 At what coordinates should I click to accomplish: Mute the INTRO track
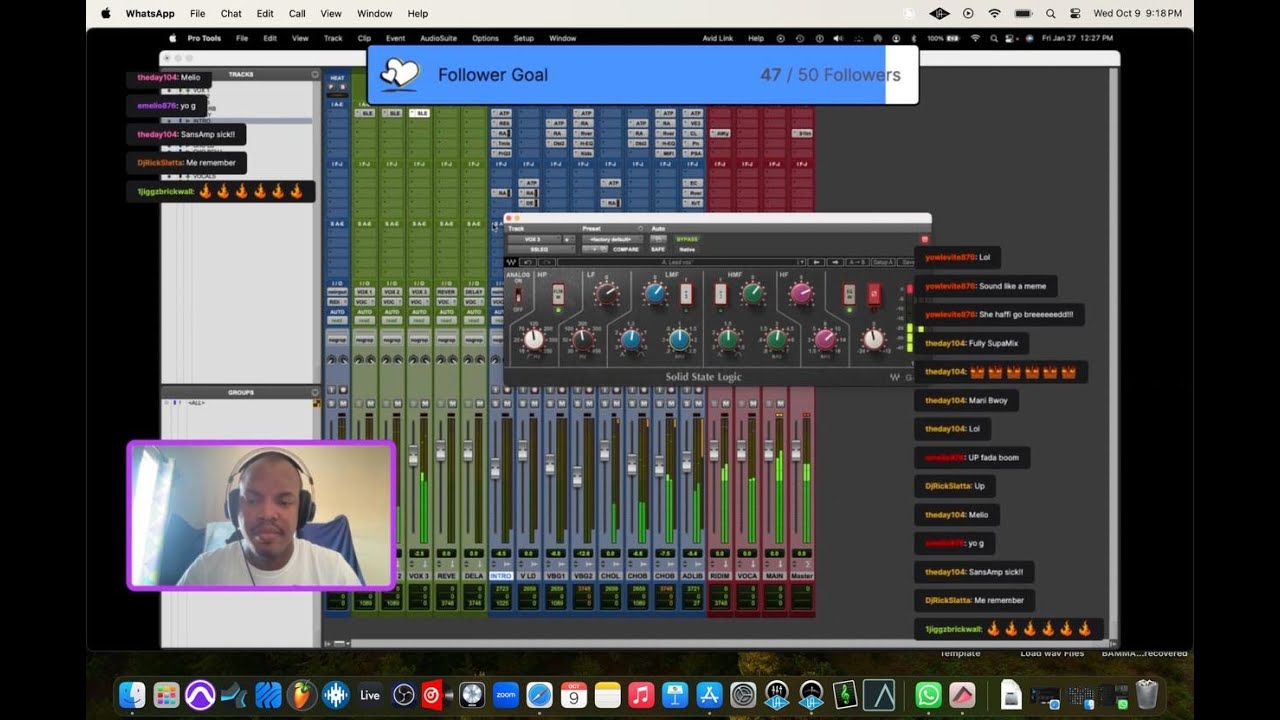(x=507, y=403)
